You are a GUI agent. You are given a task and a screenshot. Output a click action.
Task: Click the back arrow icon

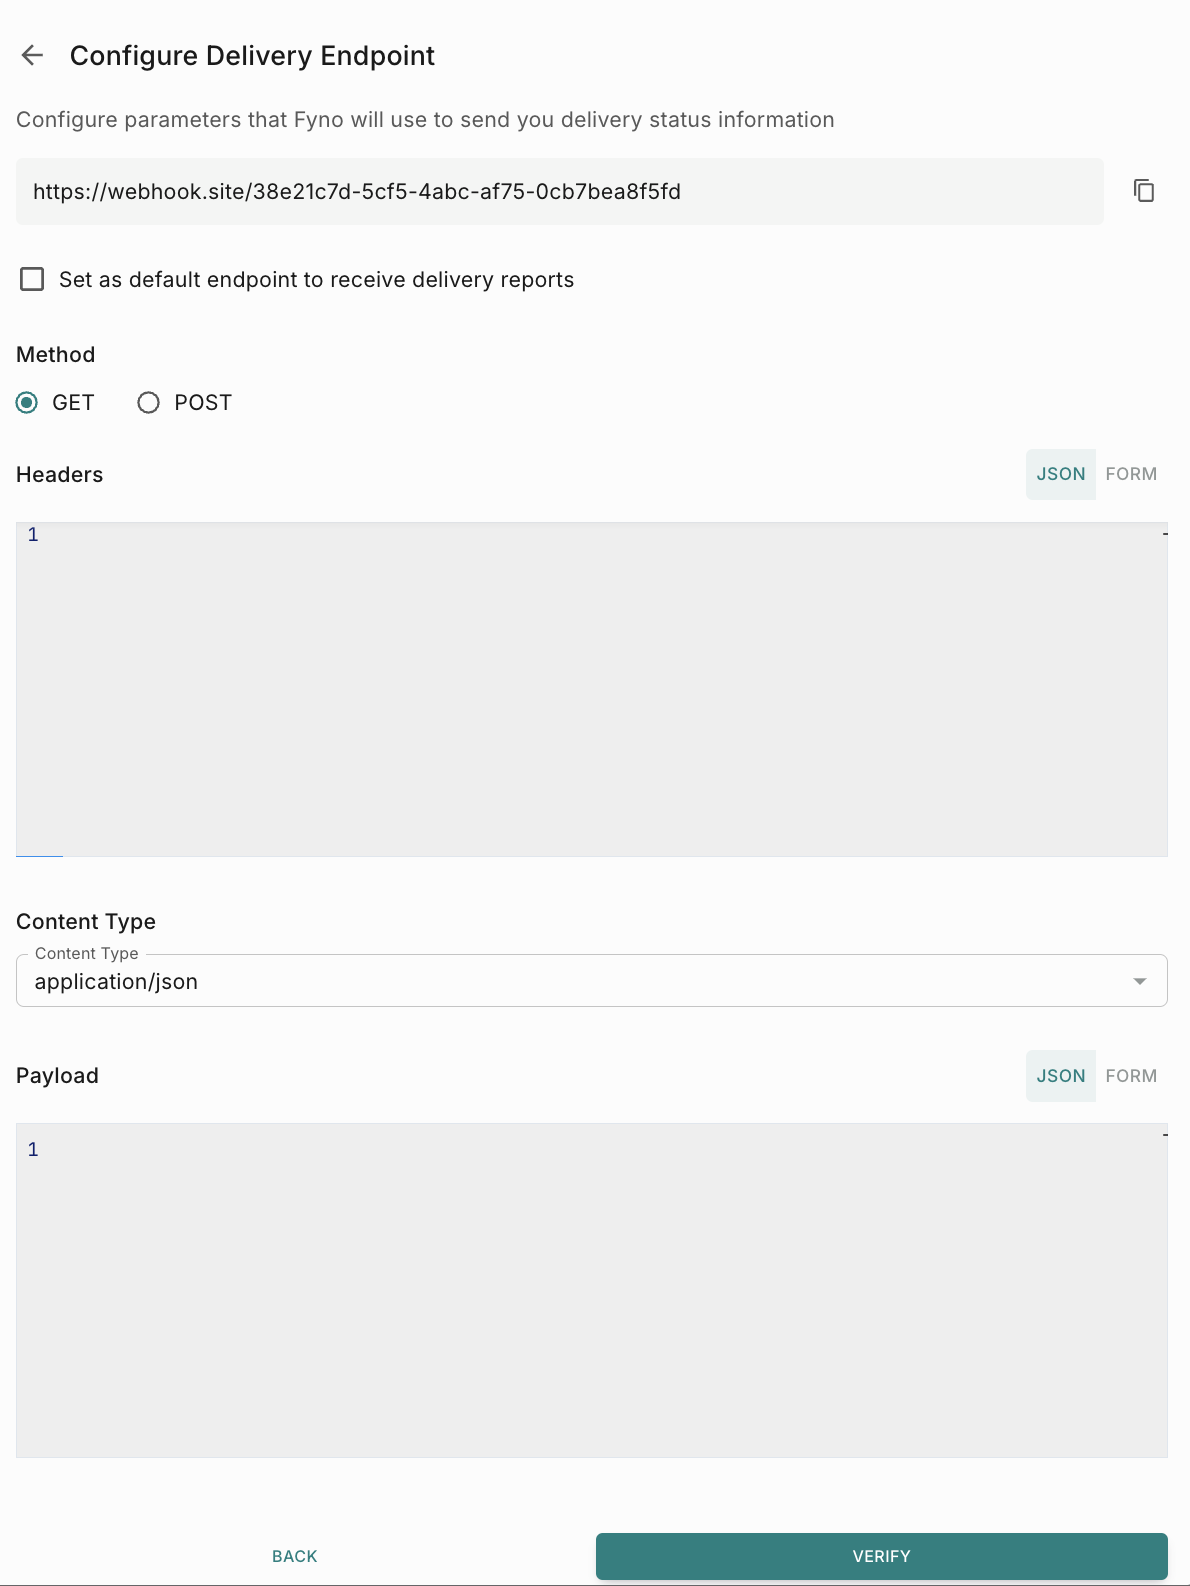click(x=32, y=55)
